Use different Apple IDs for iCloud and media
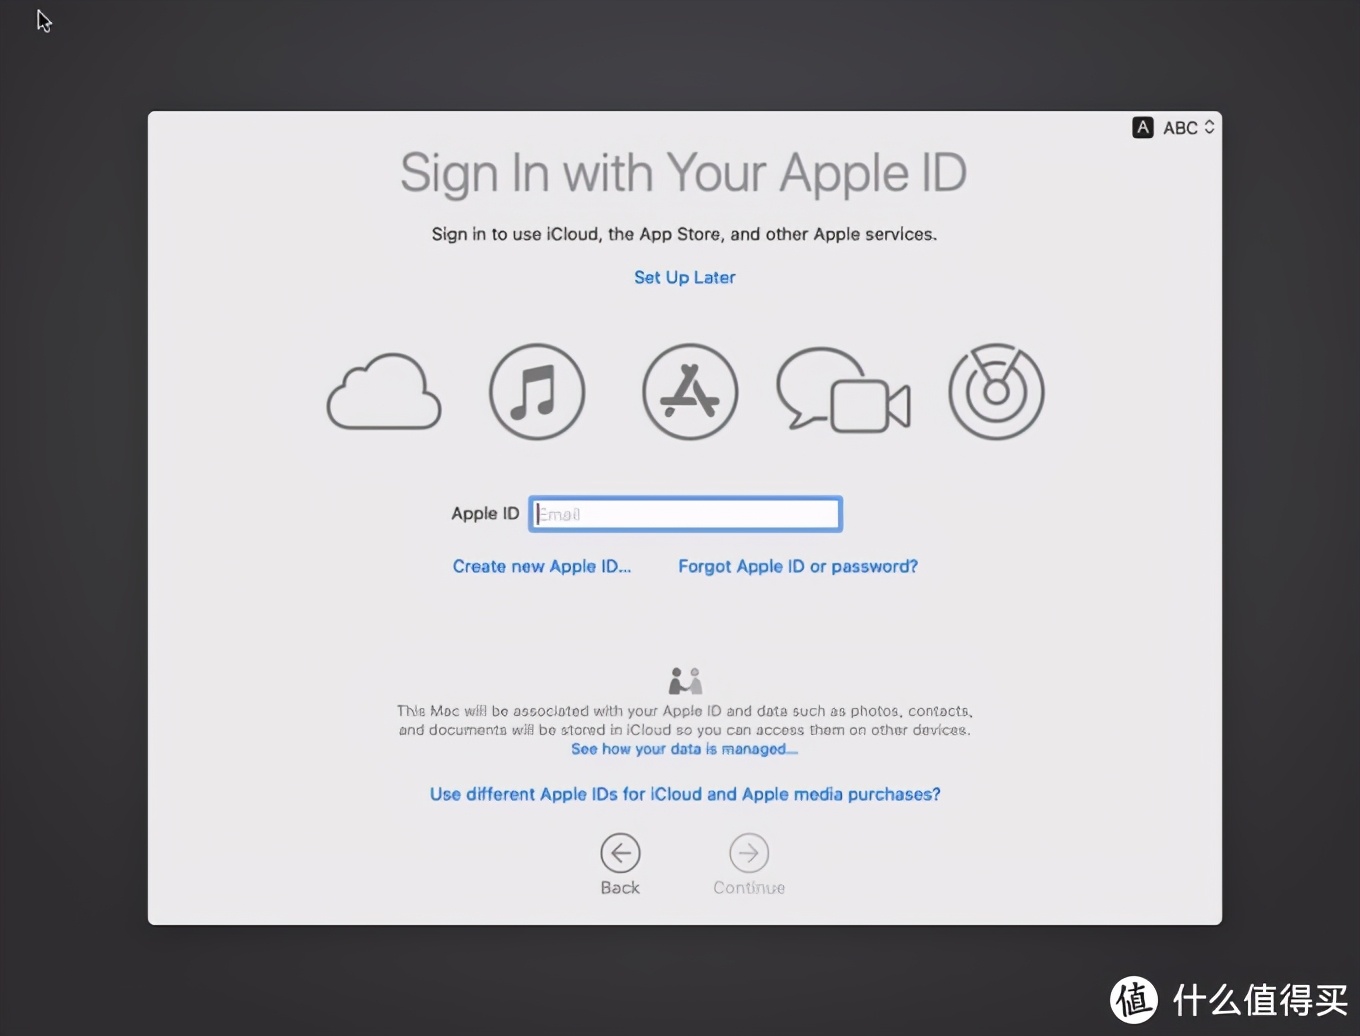Viewport: 1360px width, 1036px height. (685, 794)
